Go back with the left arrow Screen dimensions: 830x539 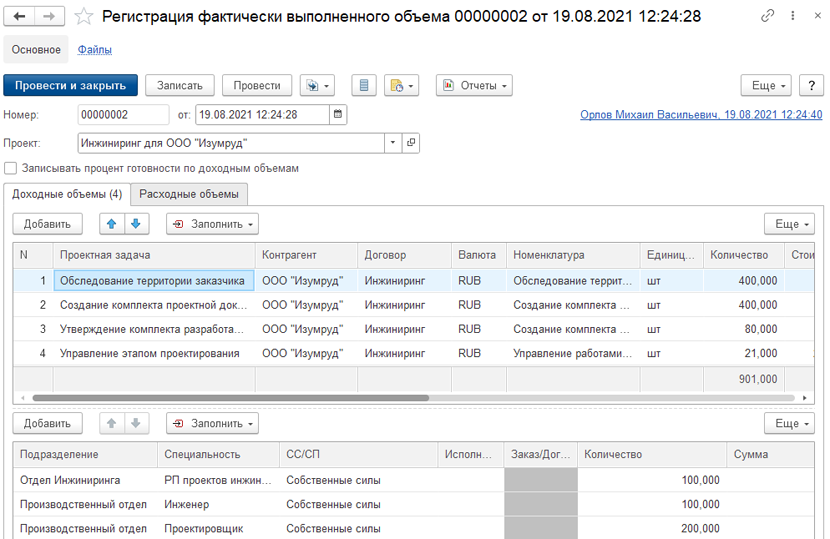point(19,16)
